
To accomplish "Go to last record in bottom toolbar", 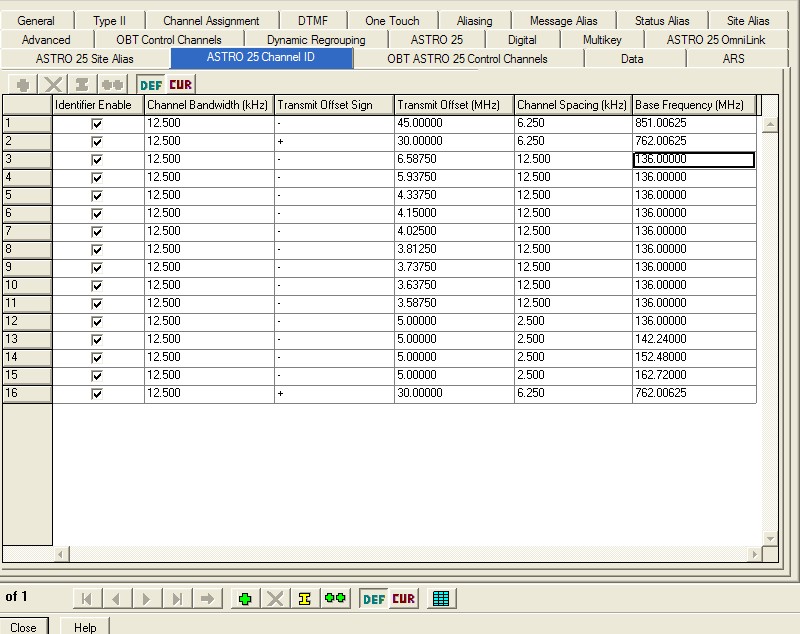I will 177,598.
